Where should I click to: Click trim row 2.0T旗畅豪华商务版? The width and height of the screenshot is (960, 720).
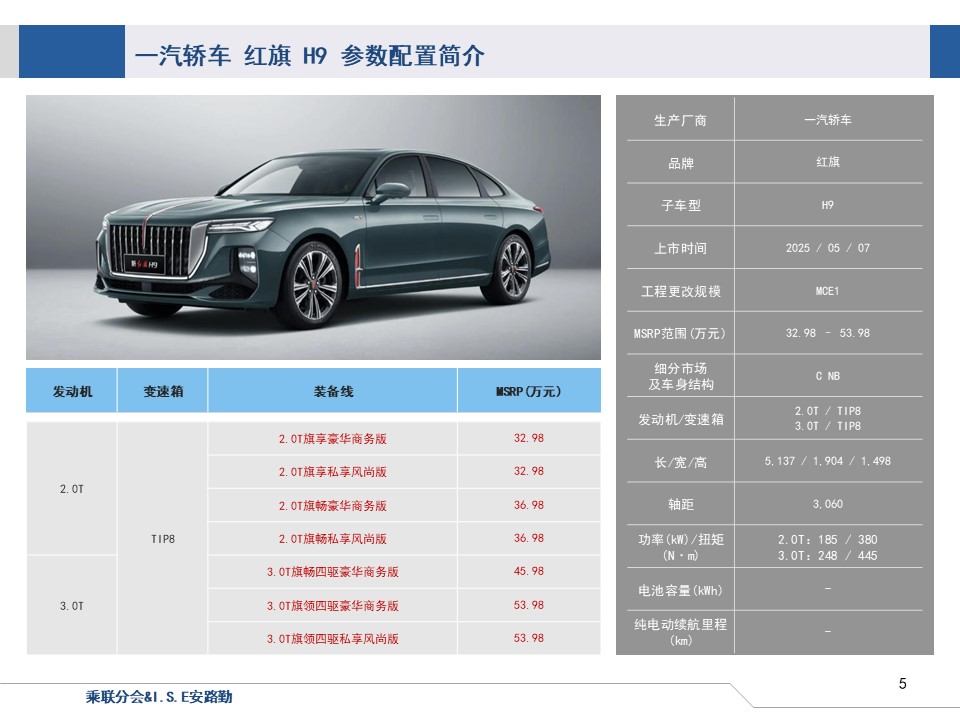(x=332, y=506)
